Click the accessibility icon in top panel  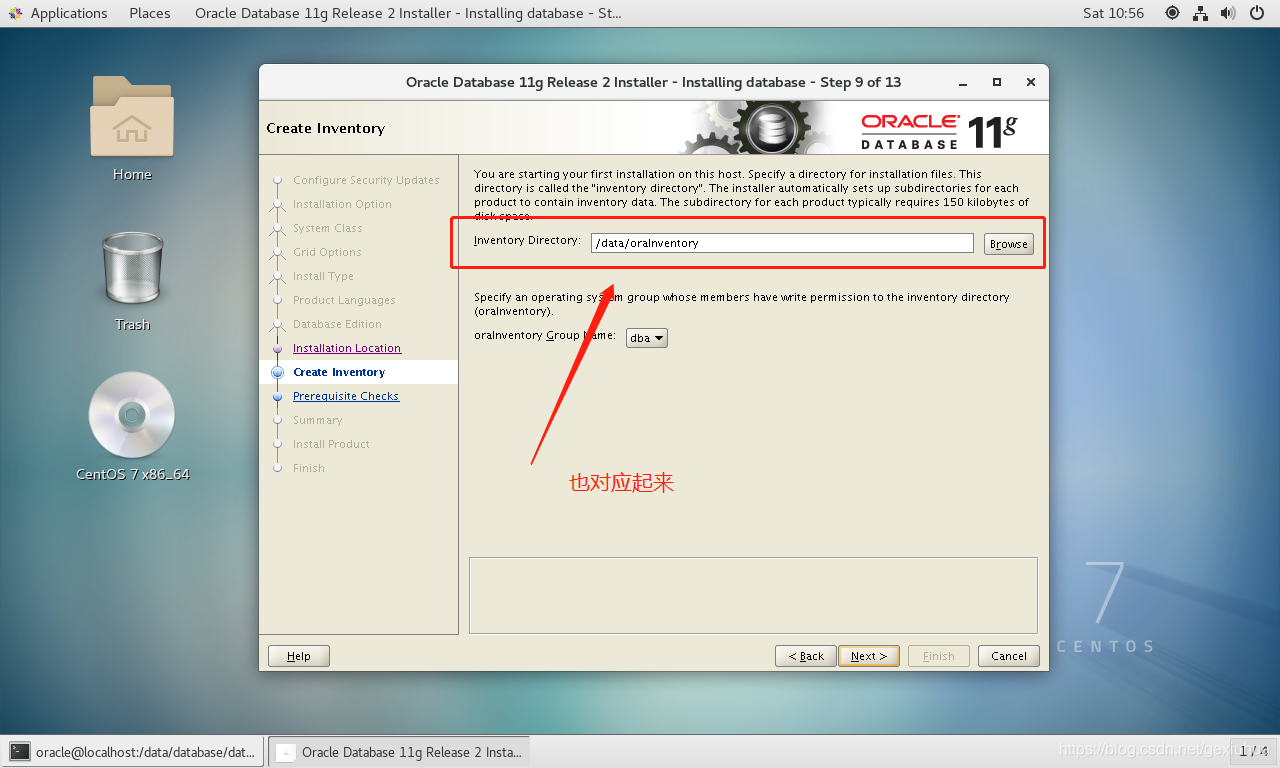[x=1173, y=13]
